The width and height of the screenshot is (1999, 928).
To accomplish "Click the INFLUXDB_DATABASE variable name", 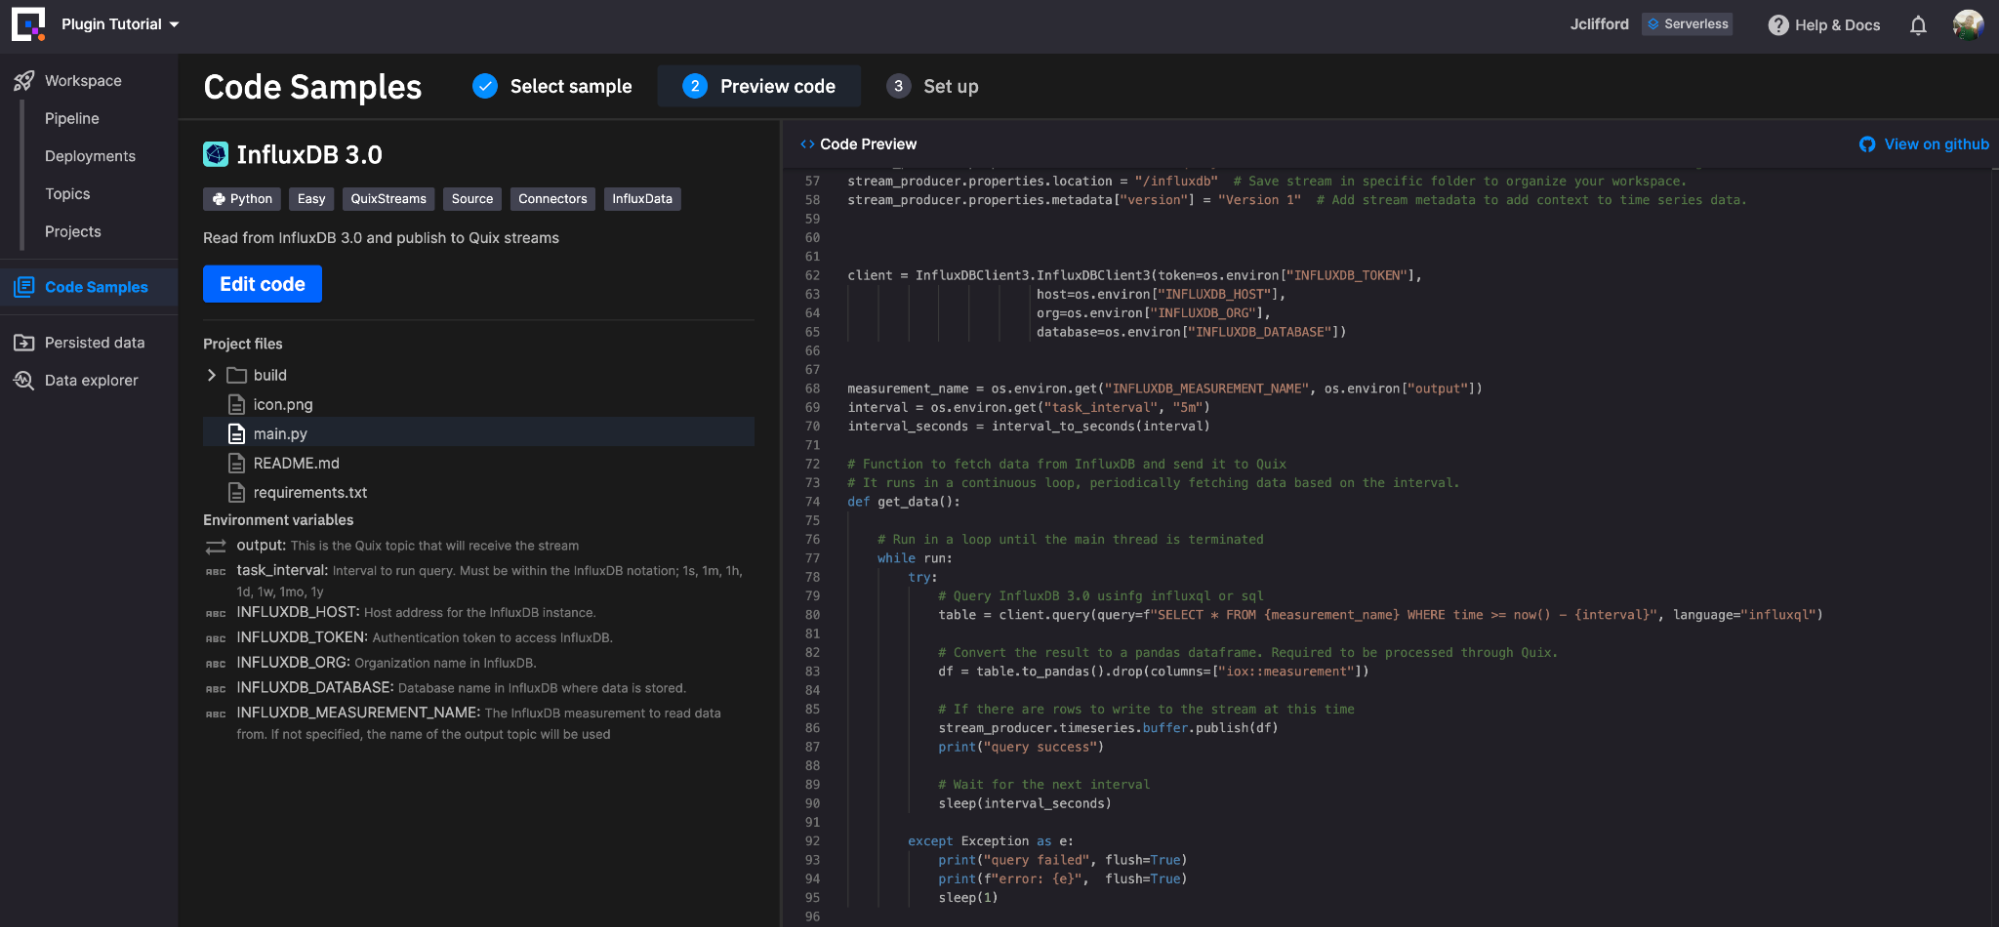I will coord(315,687).
